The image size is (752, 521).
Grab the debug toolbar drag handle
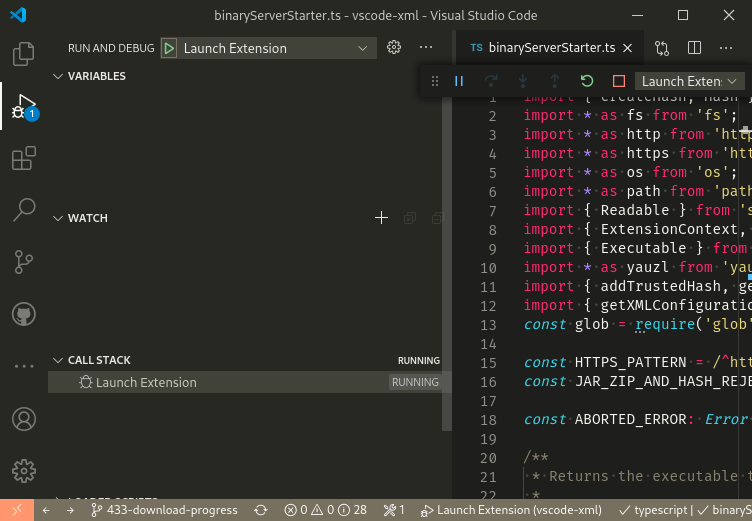(435, 81)
